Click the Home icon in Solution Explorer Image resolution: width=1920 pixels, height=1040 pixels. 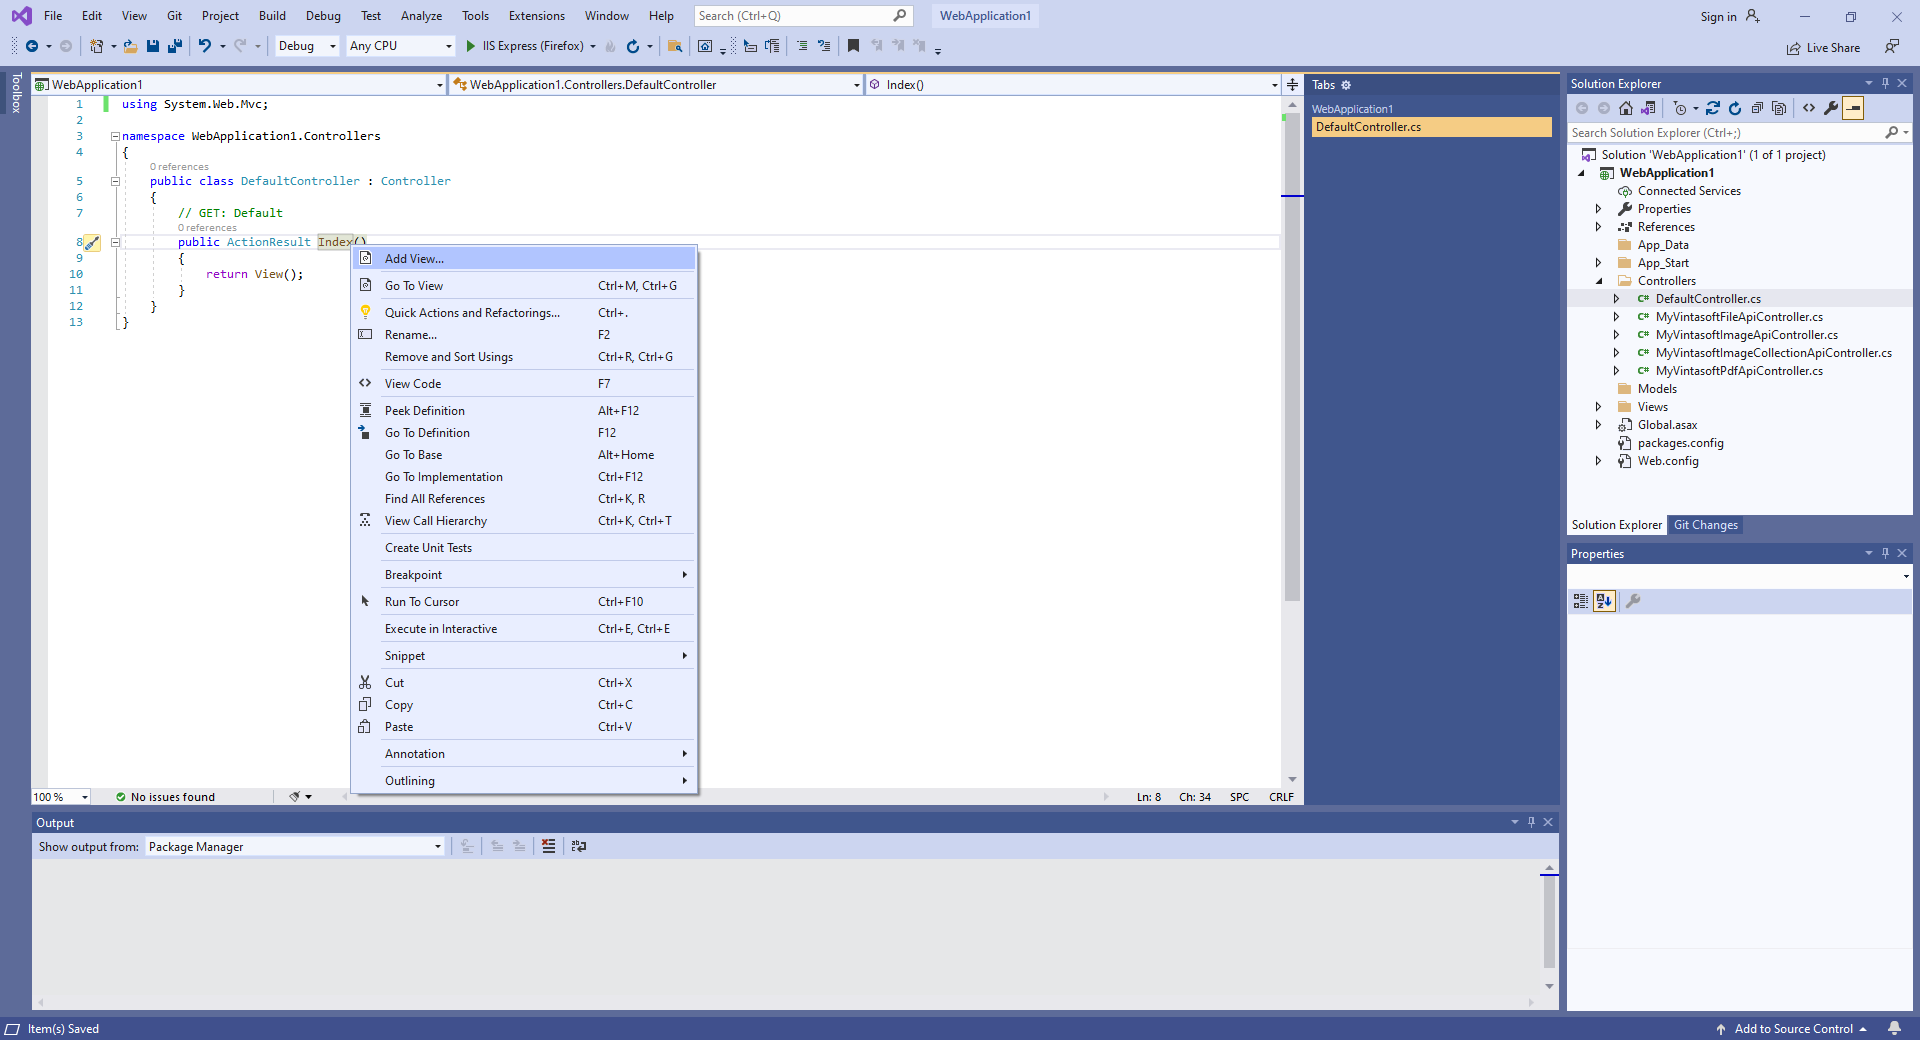[x=1626, y=108]
